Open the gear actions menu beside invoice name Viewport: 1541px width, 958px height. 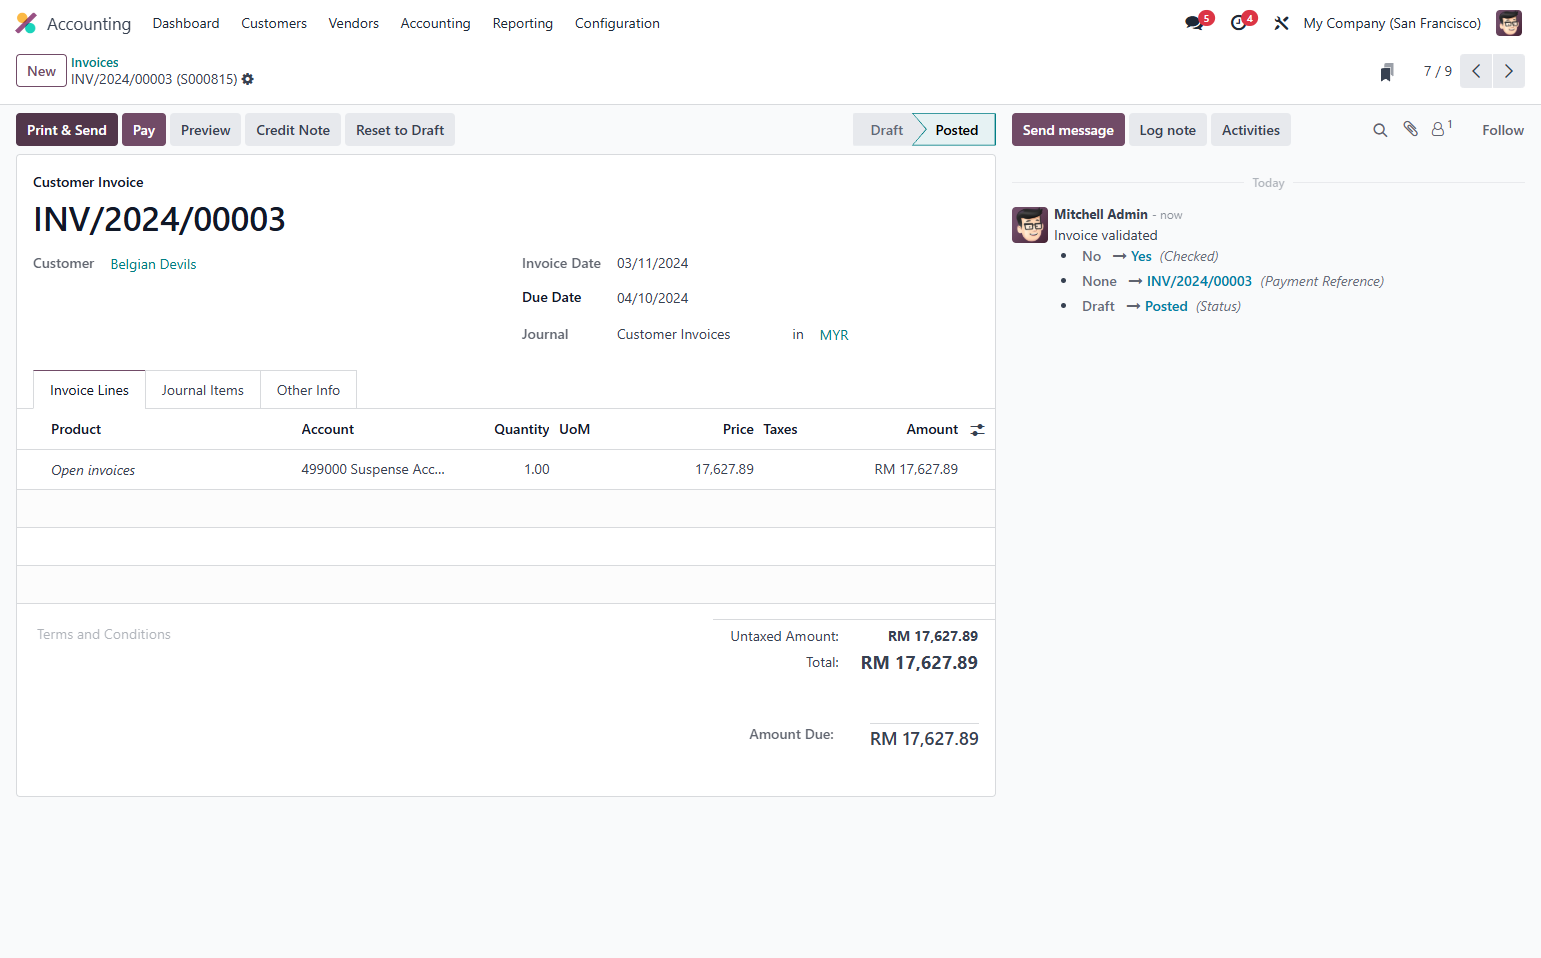tap(248, 79)
